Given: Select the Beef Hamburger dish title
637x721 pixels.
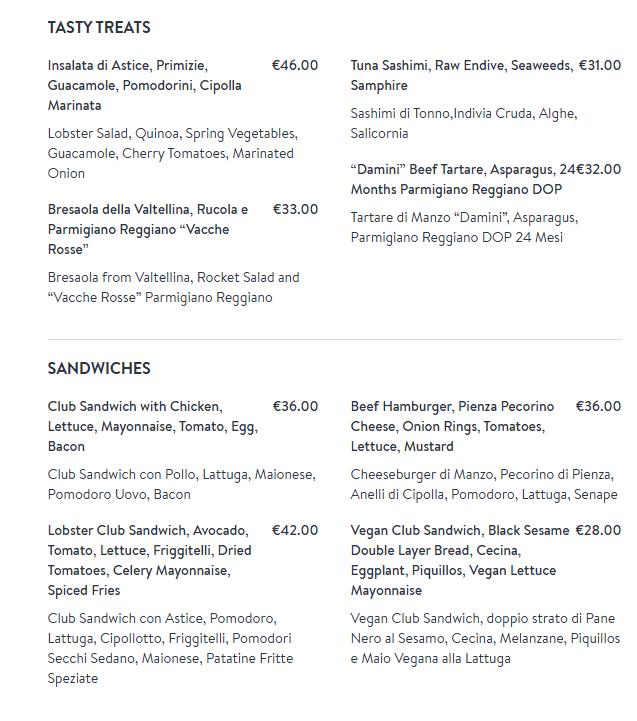Looking at the screenshot, I should point(452,426).
